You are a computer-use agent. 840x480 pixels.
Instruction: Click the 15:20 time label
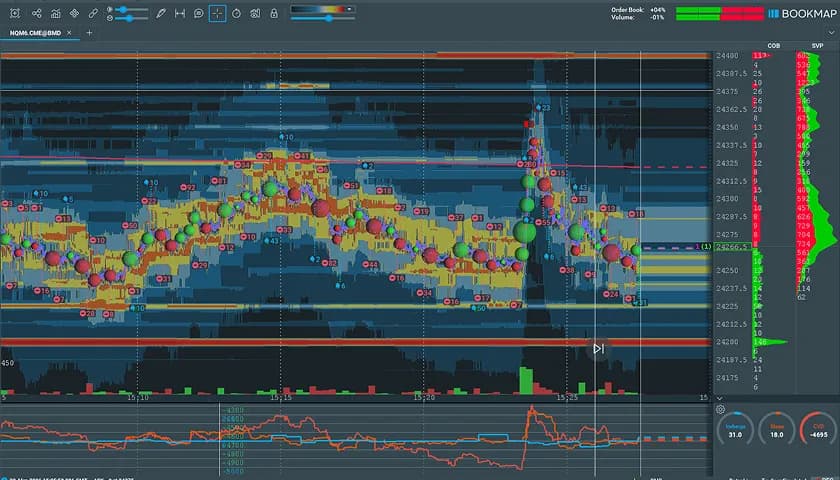point(424,398)
